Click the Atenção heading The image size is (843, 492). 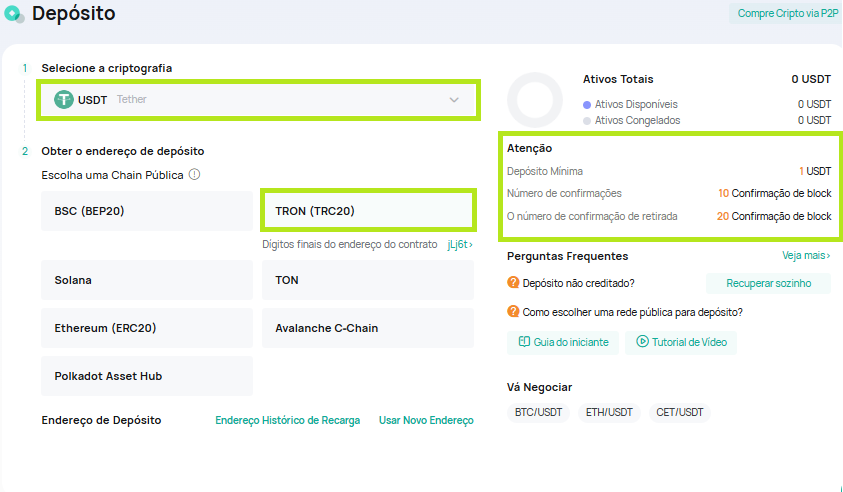coord(530,148)
